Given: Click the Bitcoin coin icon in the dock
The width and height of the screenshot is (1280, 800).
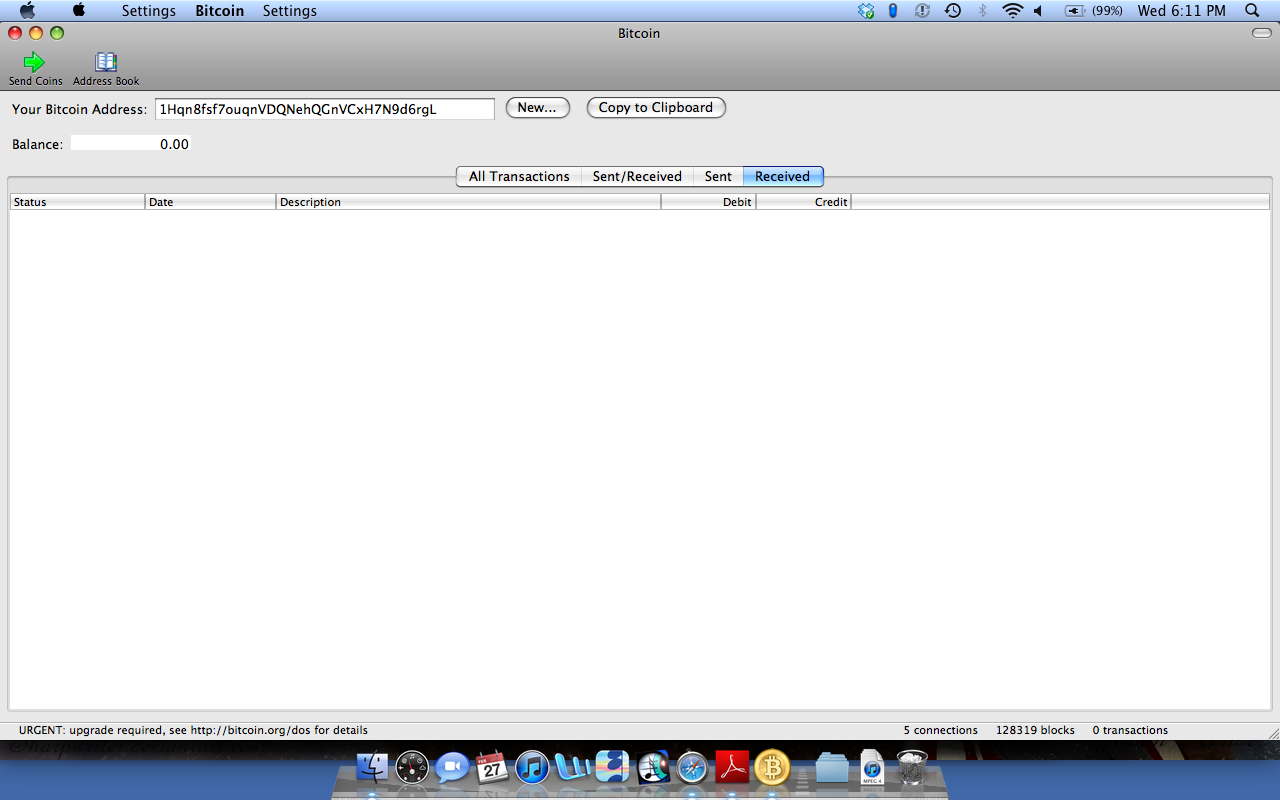Looking at the screenshot, I should click(x=772, y=768).
